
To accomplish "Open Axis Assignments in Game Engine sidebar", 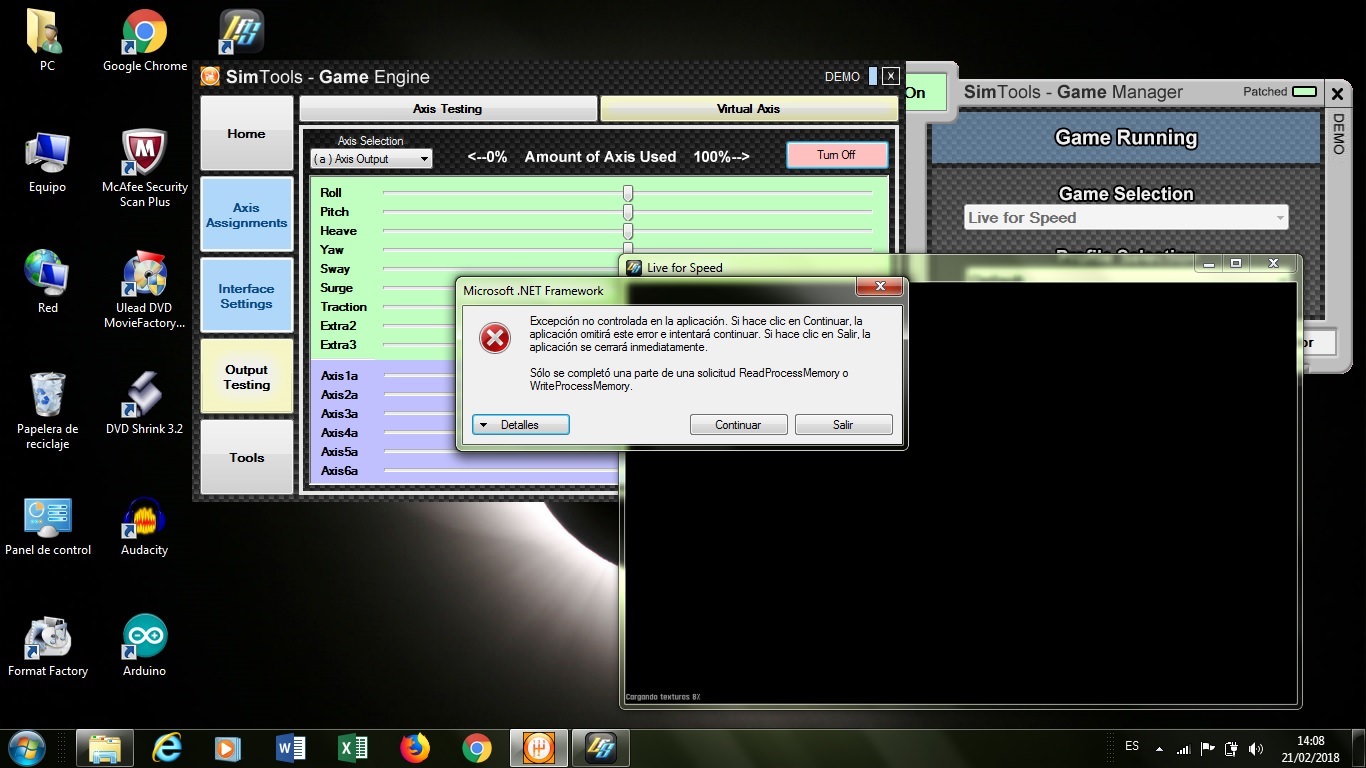I will (247, 215).
